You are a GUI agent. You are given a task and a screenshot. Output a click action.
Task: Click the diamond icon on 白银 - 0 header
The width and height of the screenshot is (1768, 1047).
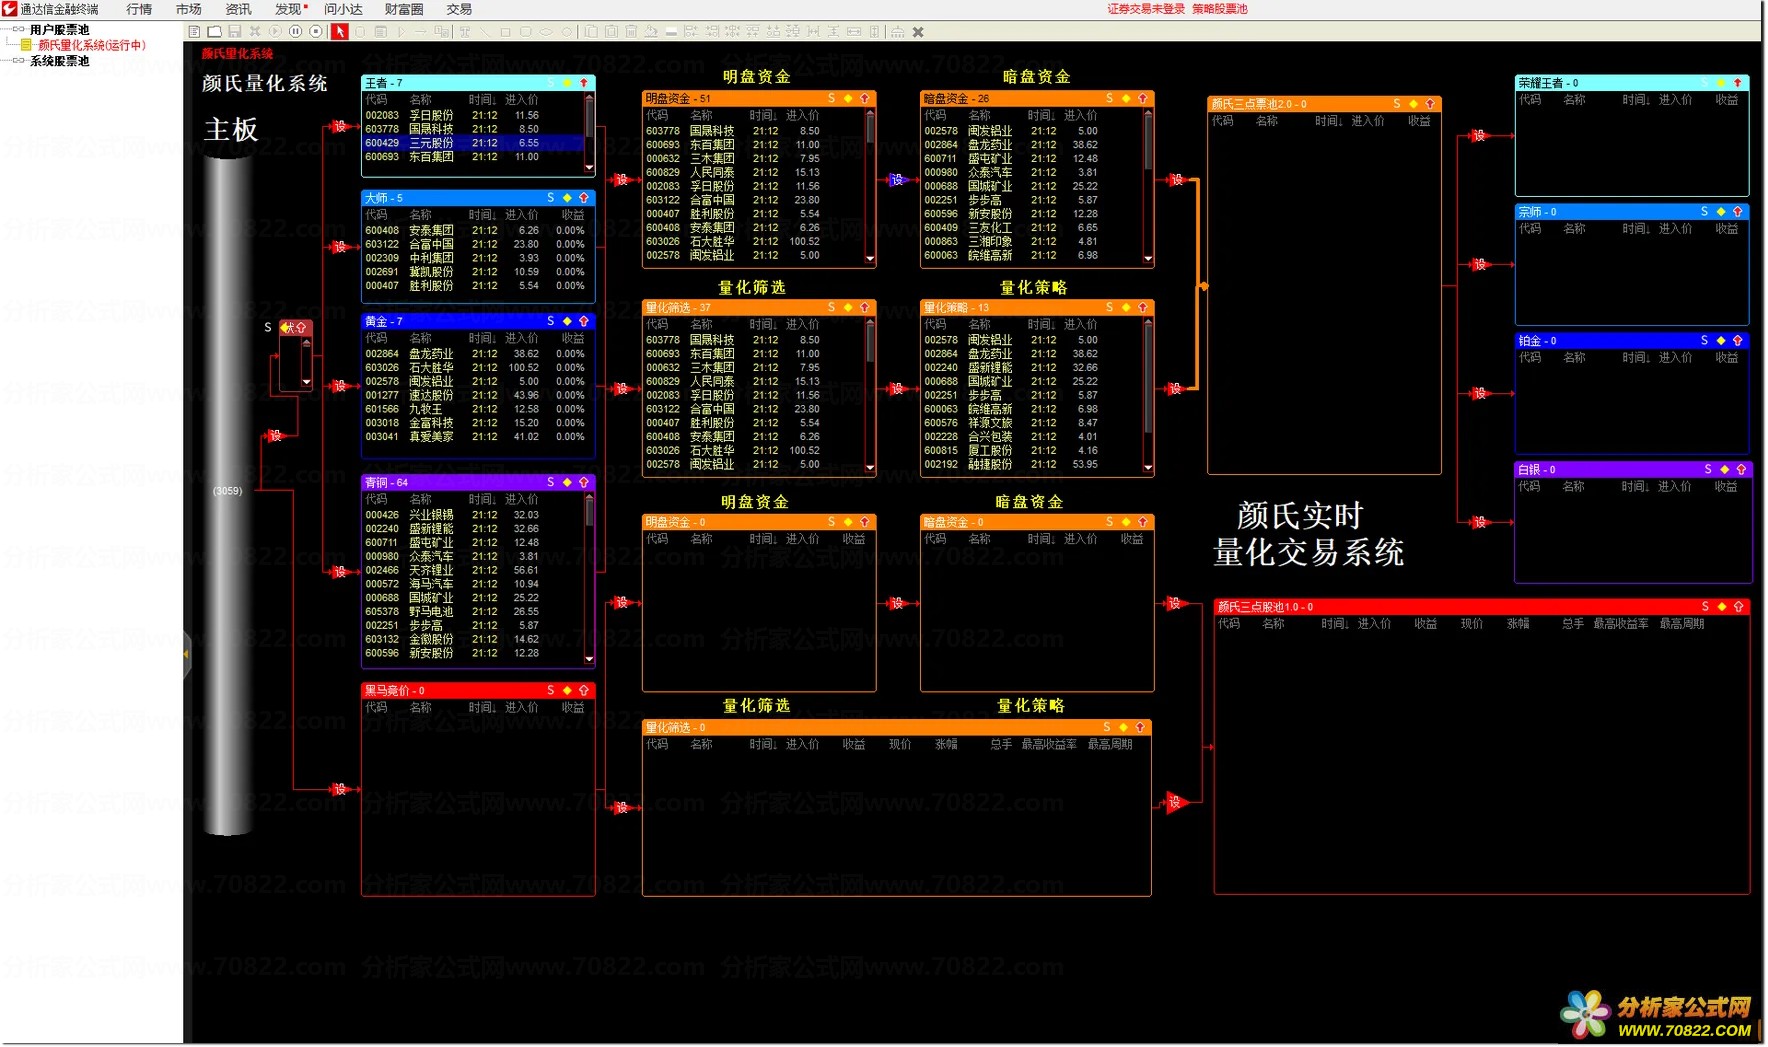point(1724,469)
